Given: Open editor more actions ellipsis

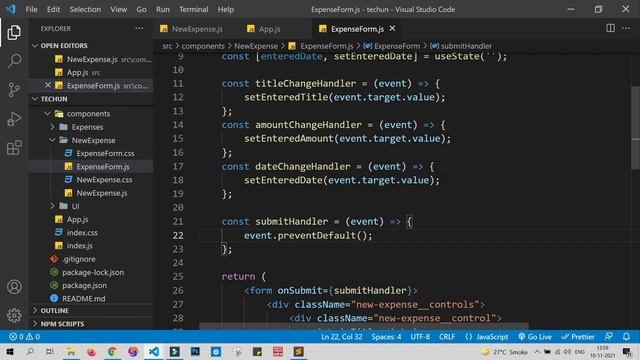Looking at the screenshot, I should (x=626, y=28).
